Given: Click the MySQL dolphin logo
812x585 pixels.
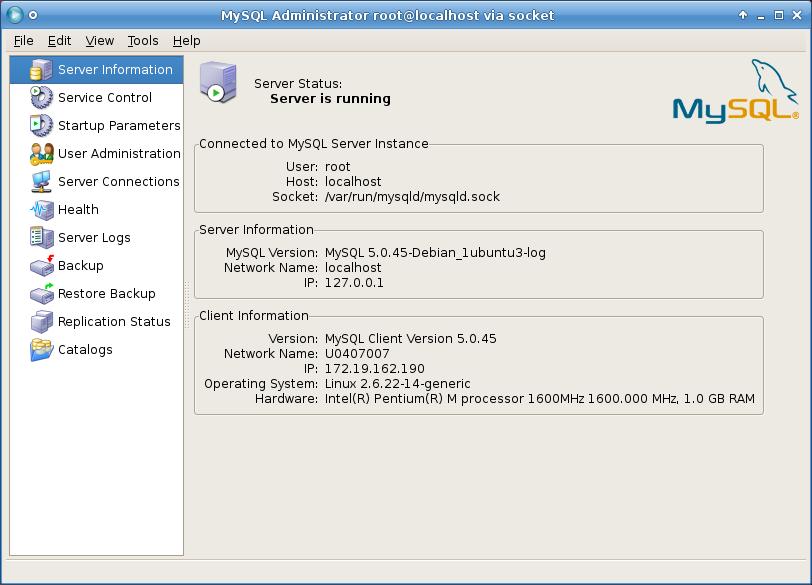Looking at the screenshot, I should click(735, 92).
